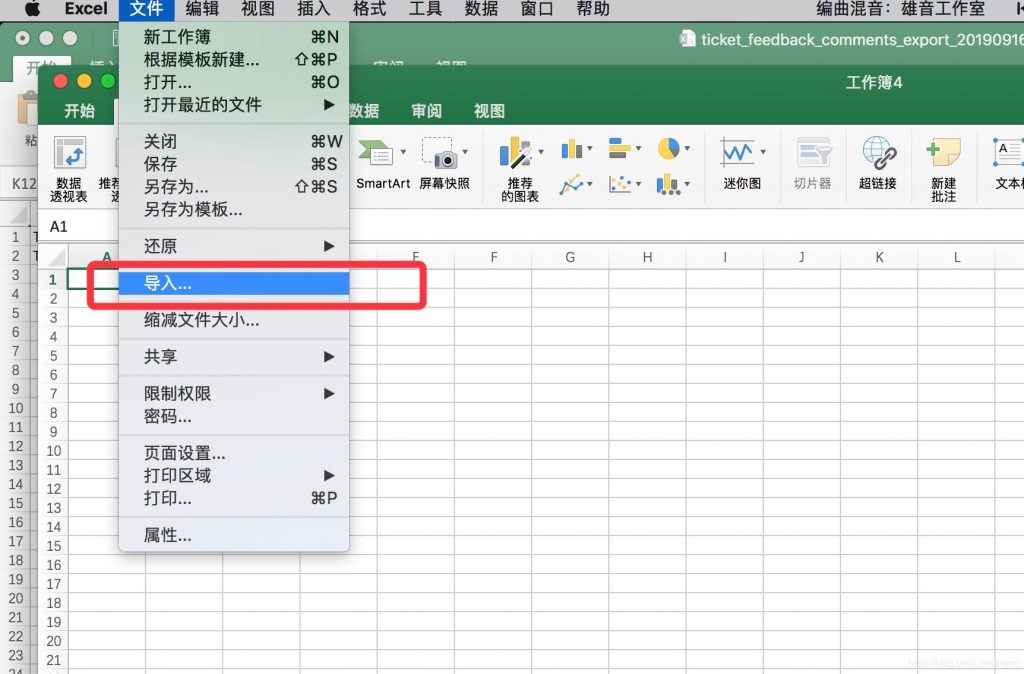
Task: Select row 16 header in 工作簿4
Action: tap(54, 565)
